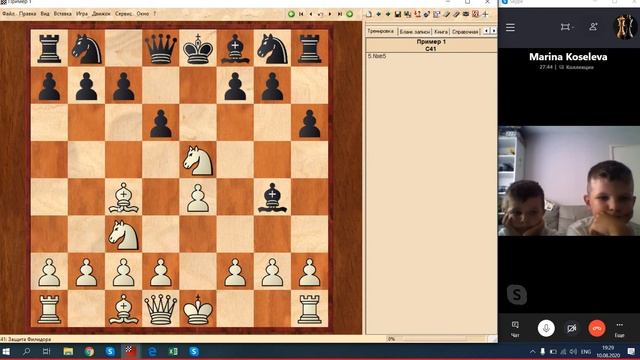Click the red chess piece icon in toolbar

click(417, 14)
